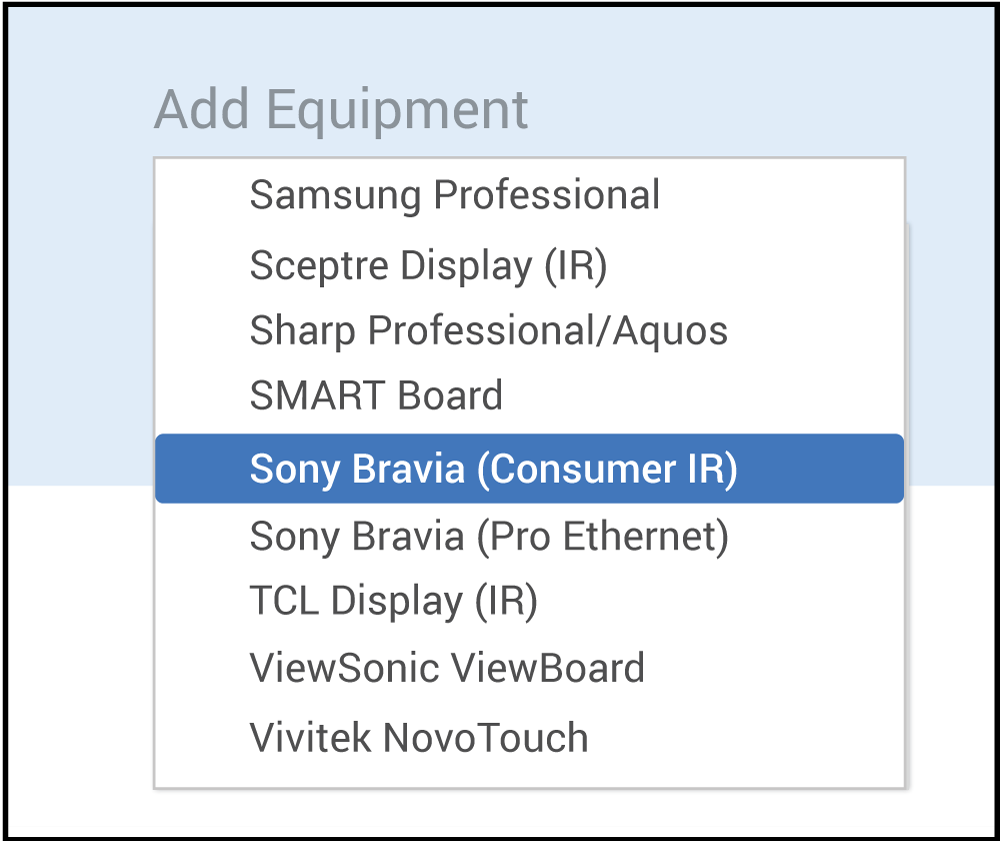Select the Sharp Aquos display option
This screenshot has width=1000, height=841.
coord(488,331)
